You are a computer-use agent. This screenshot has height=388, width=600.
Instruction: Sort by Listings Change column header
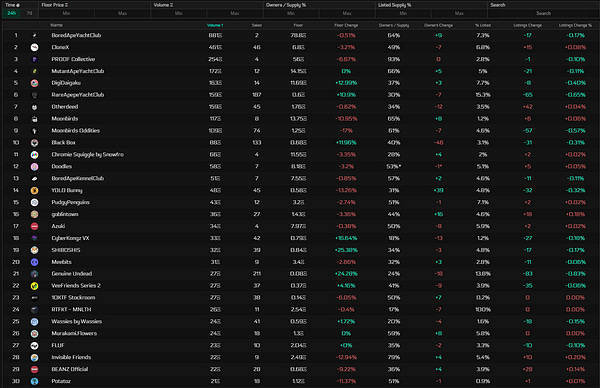527,25
